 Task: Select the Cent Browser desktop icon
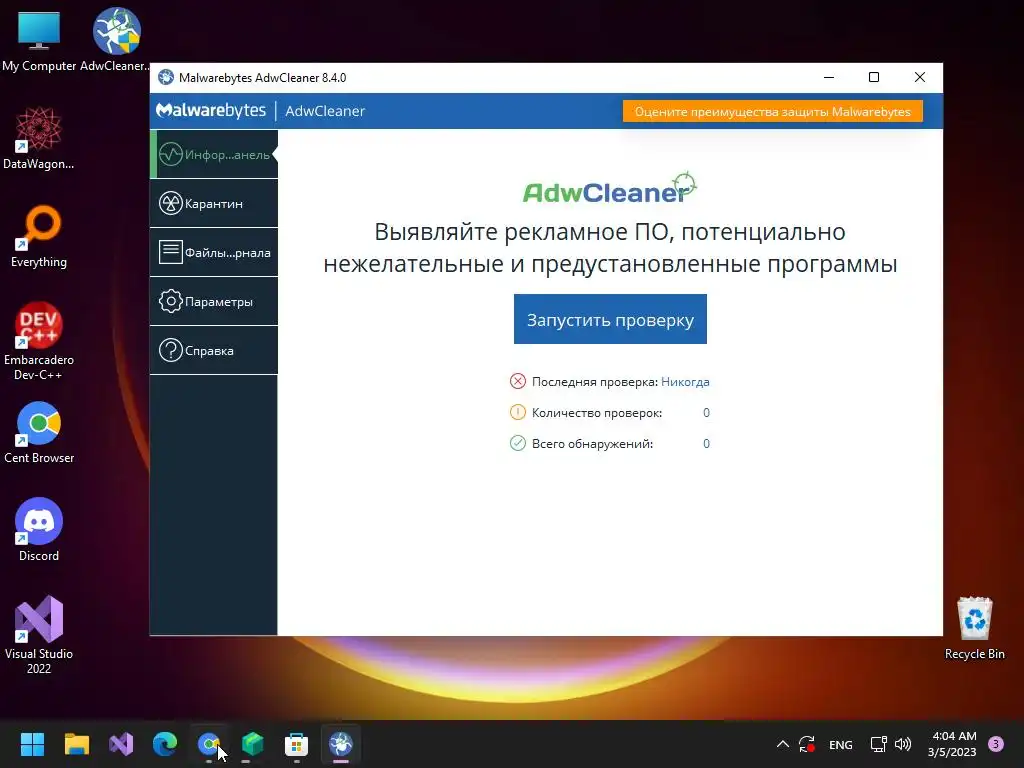click(x=39, y=432)
